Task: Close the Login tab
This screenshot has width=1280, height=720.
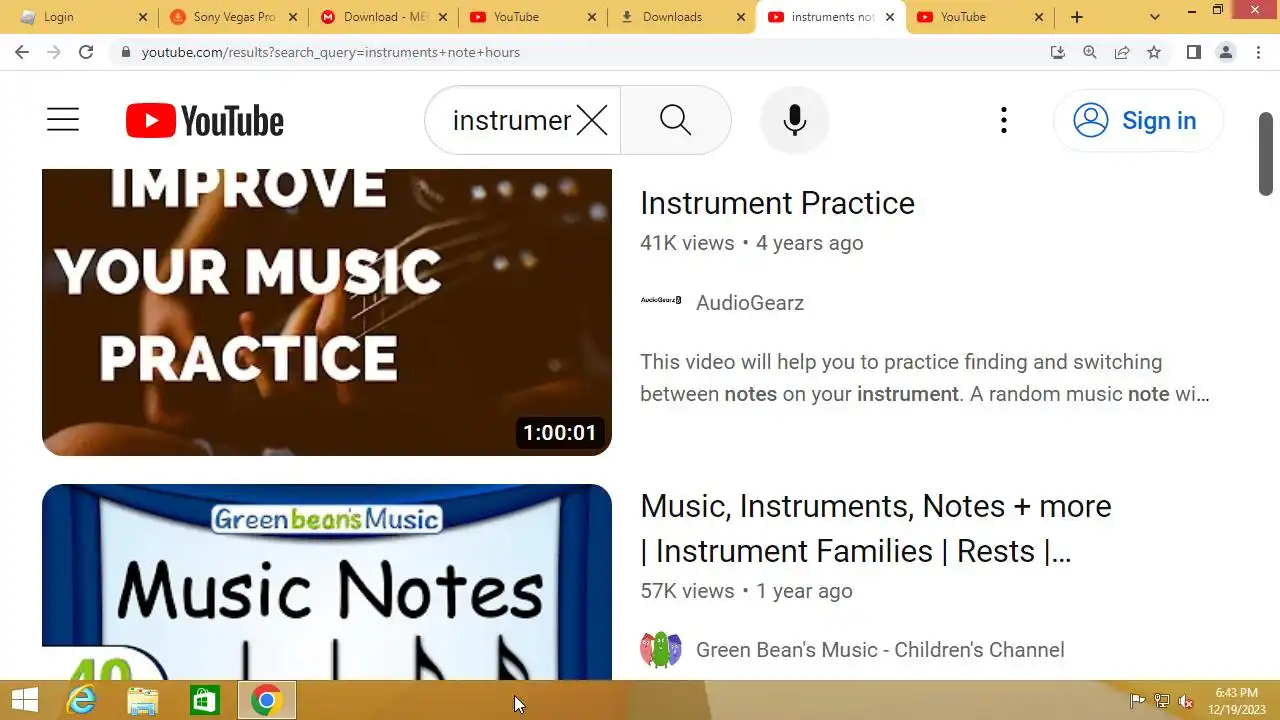Action: coord(142,17)
